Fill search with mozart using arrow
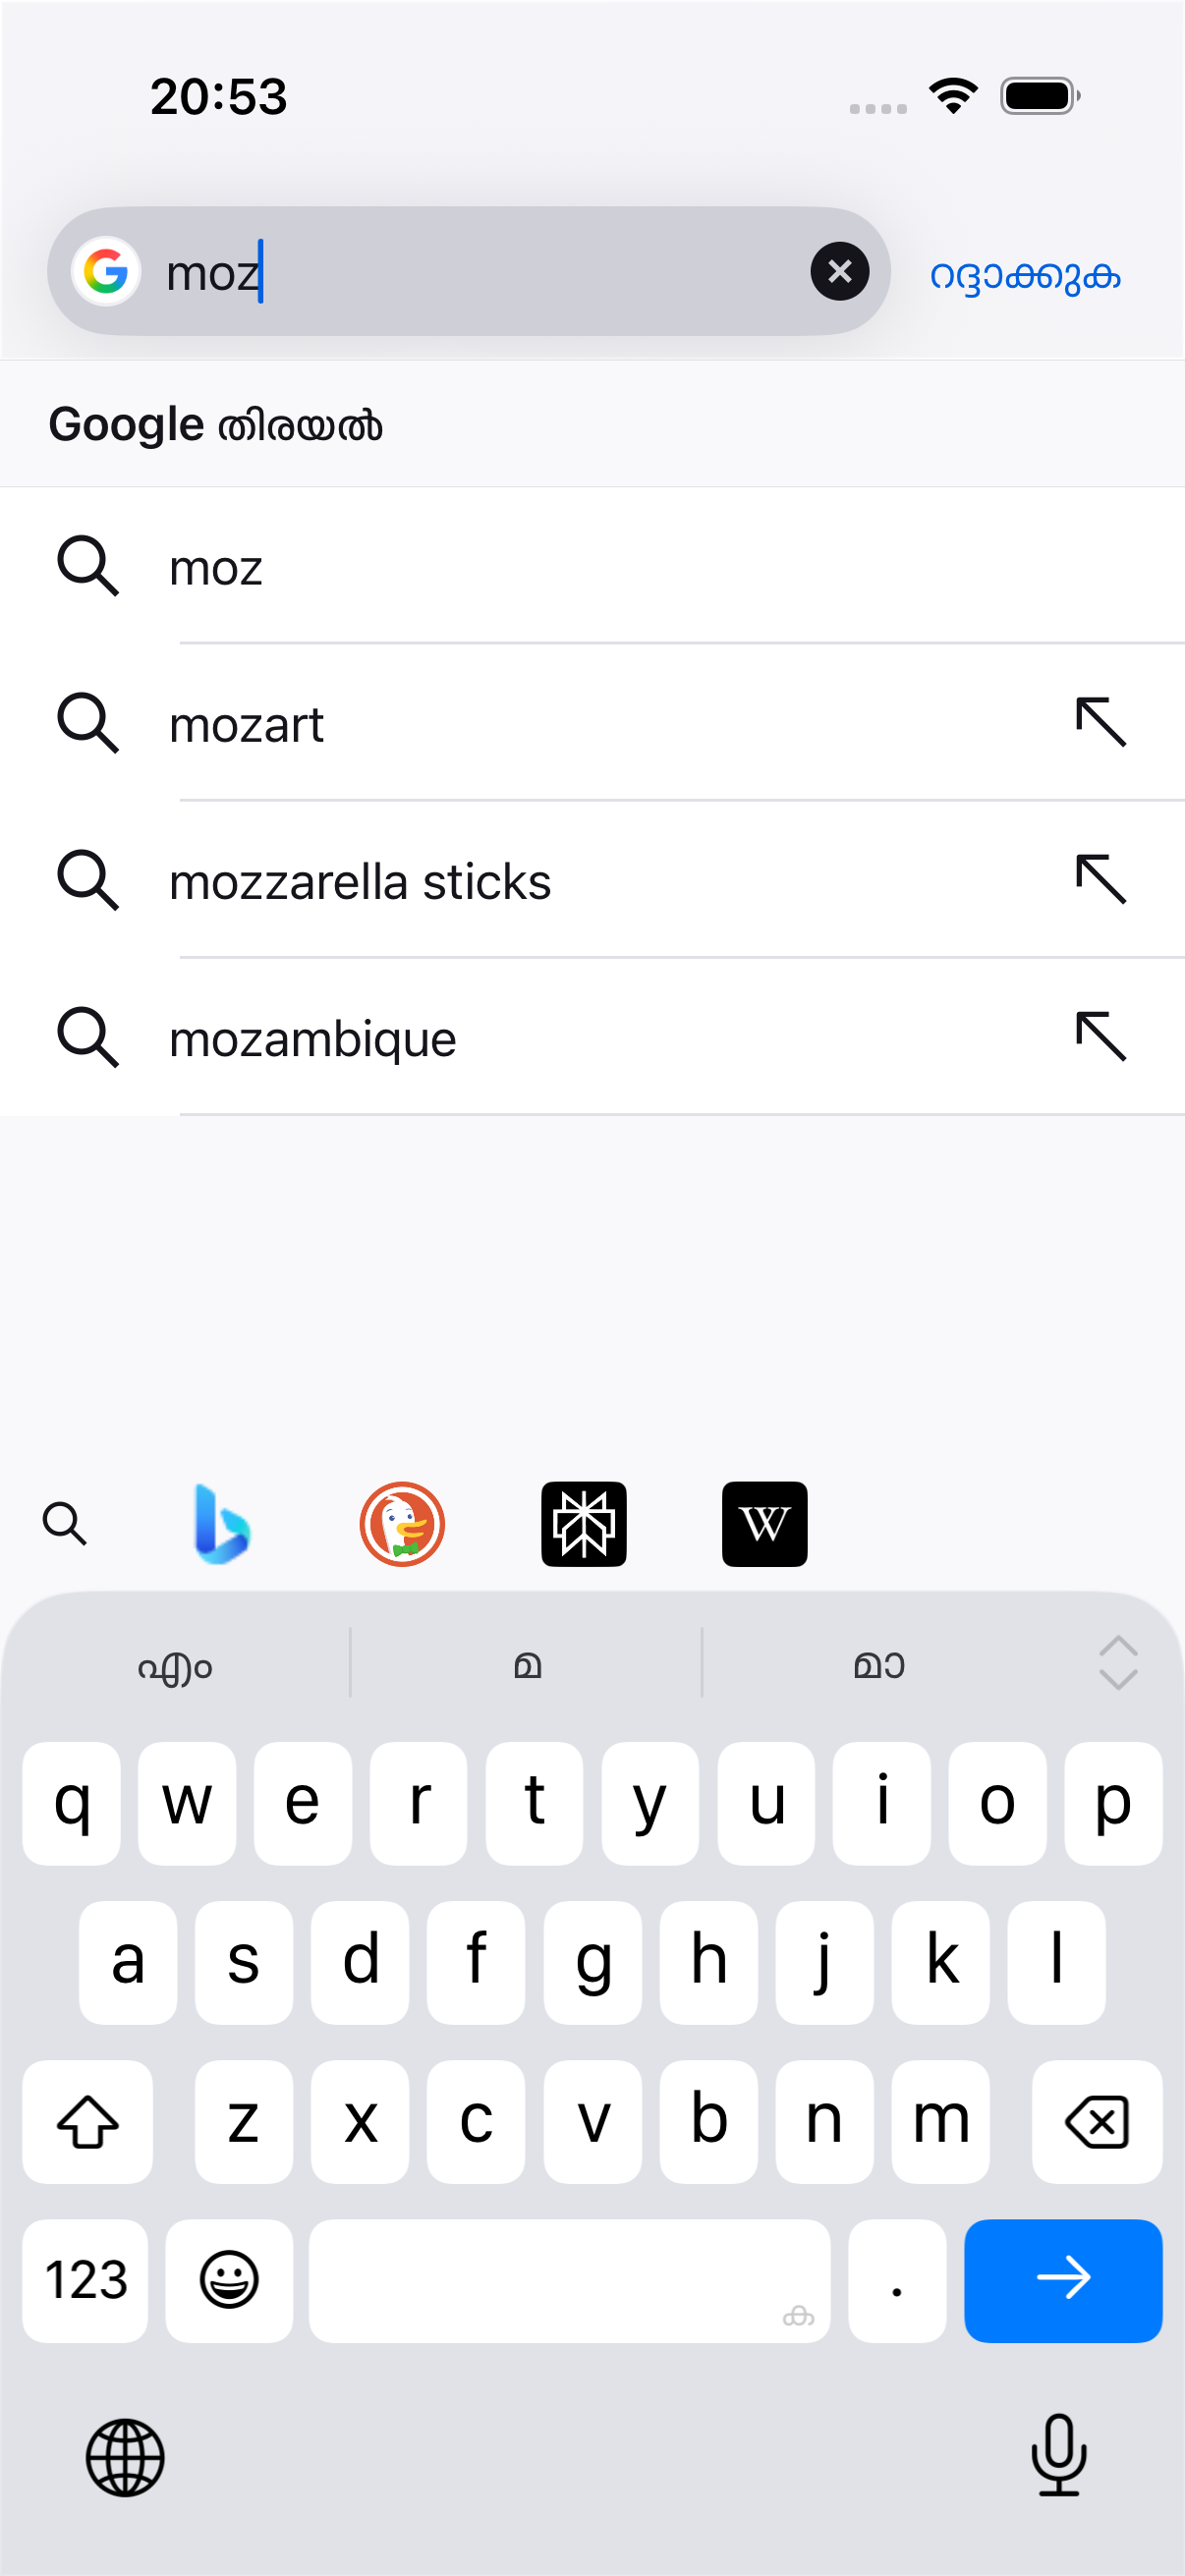 [1101, 722]
